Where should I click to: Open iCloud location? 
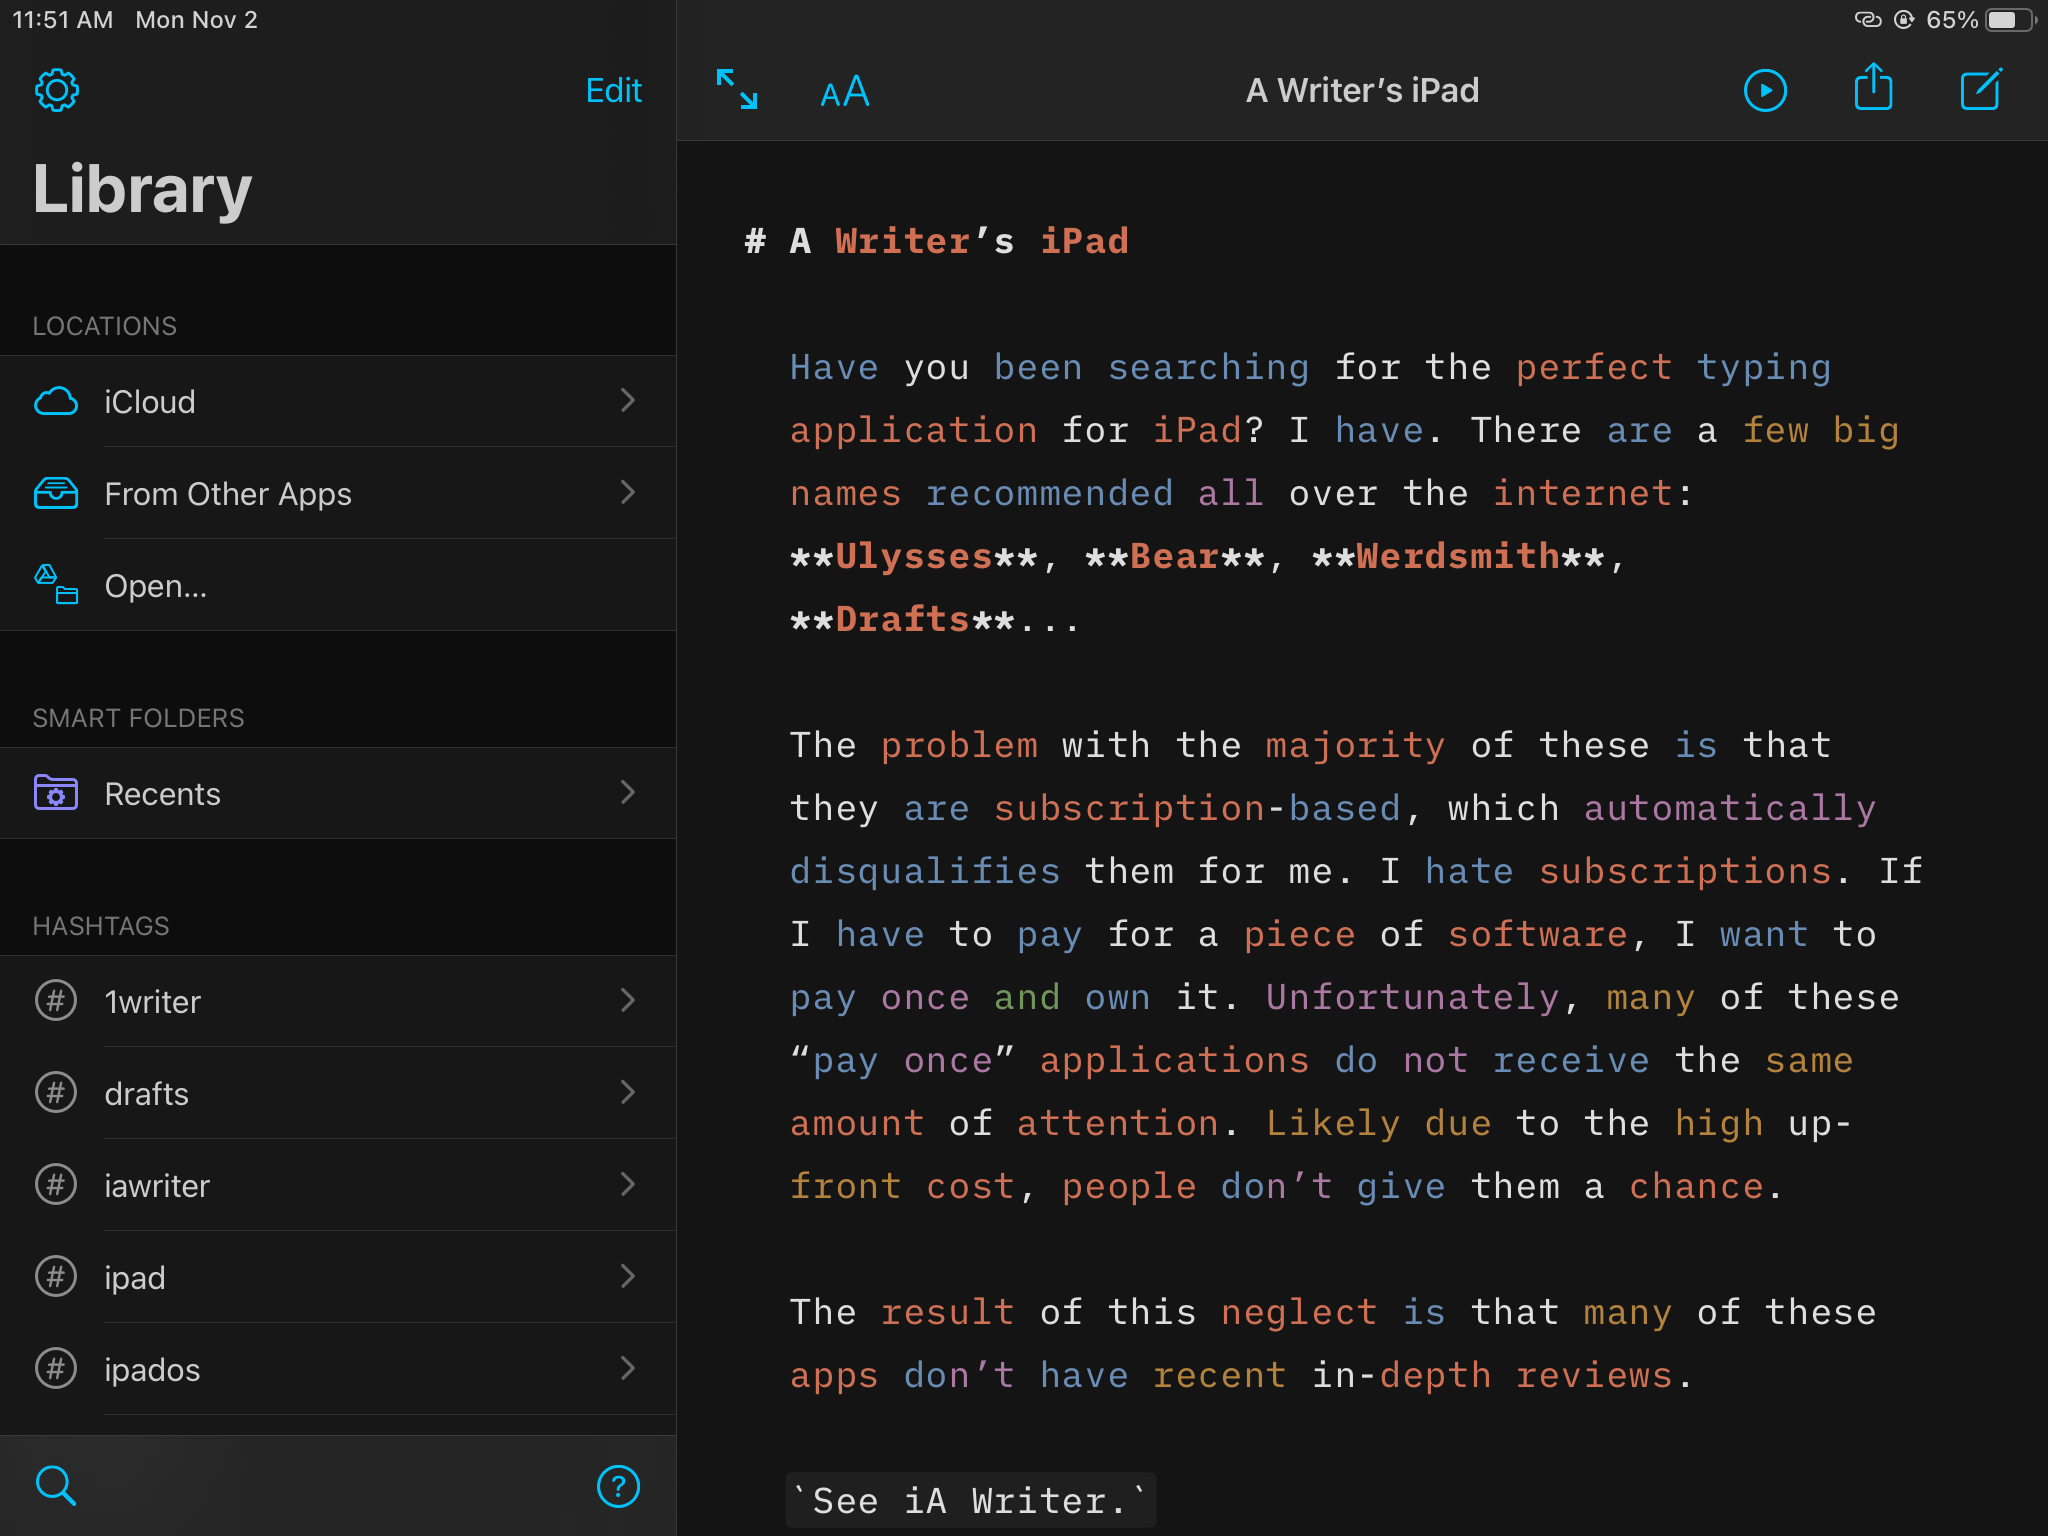338,401
